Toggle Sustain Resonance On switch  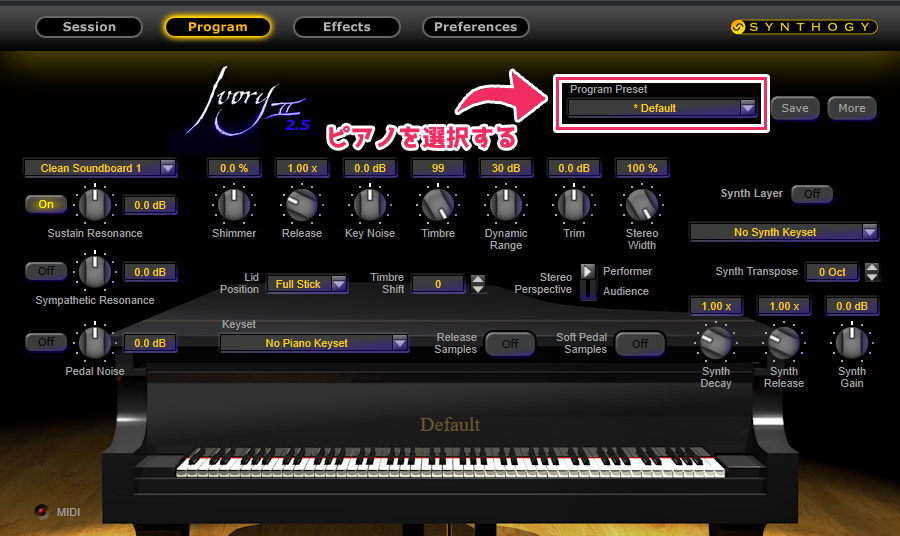pos(46,204)
